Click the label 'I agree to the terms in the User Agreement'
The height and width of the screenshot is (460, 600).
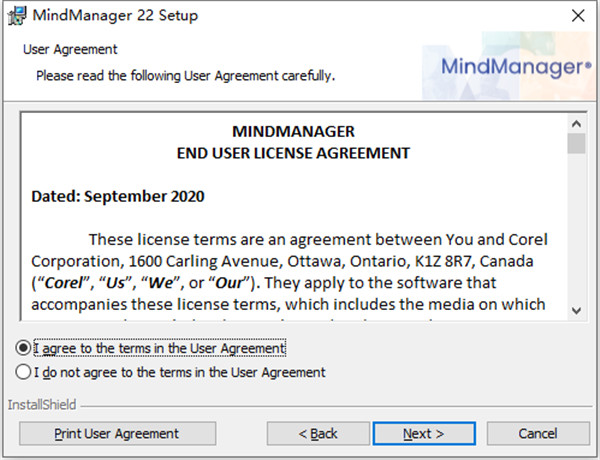pos(160,348)
